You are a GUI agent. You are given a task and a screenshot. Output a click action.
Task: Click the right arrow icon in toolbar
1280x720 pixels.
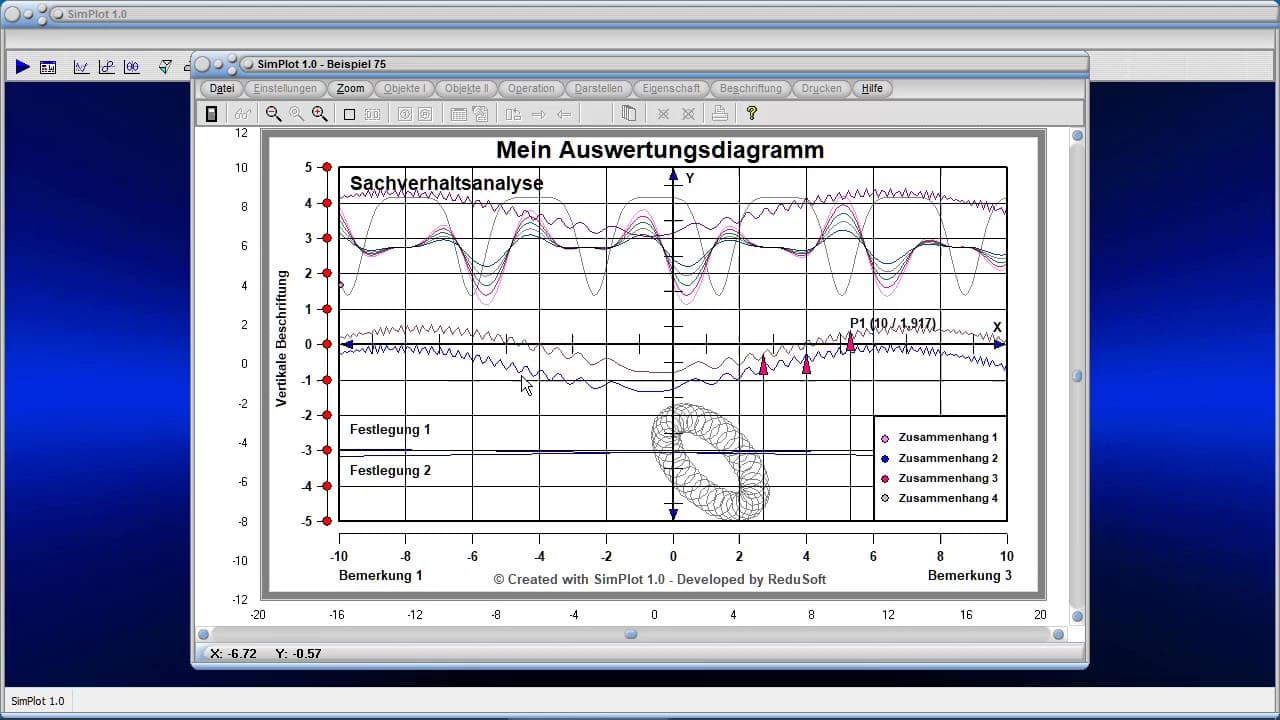[538, 114]
